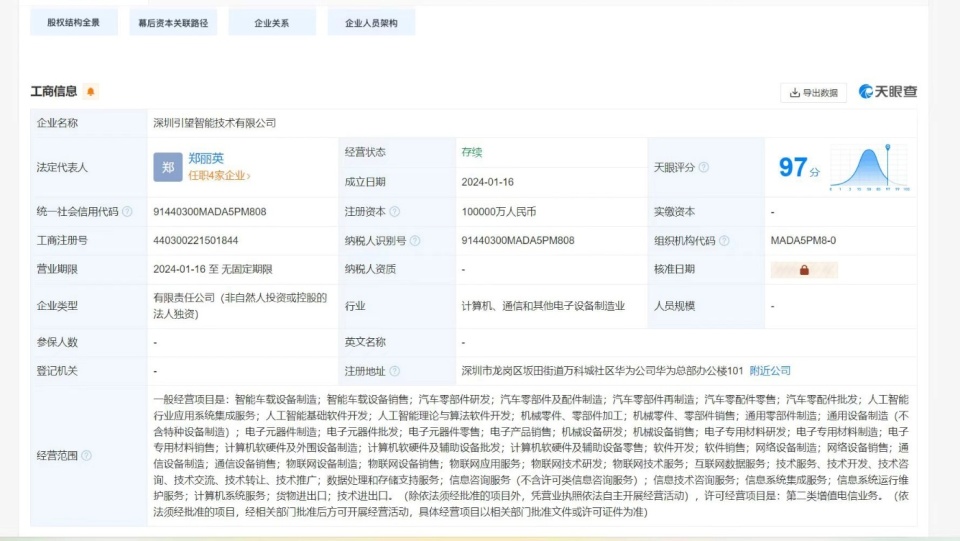Click establishment date 2024-01-16

pyautogui.click(x=487, y=182)
